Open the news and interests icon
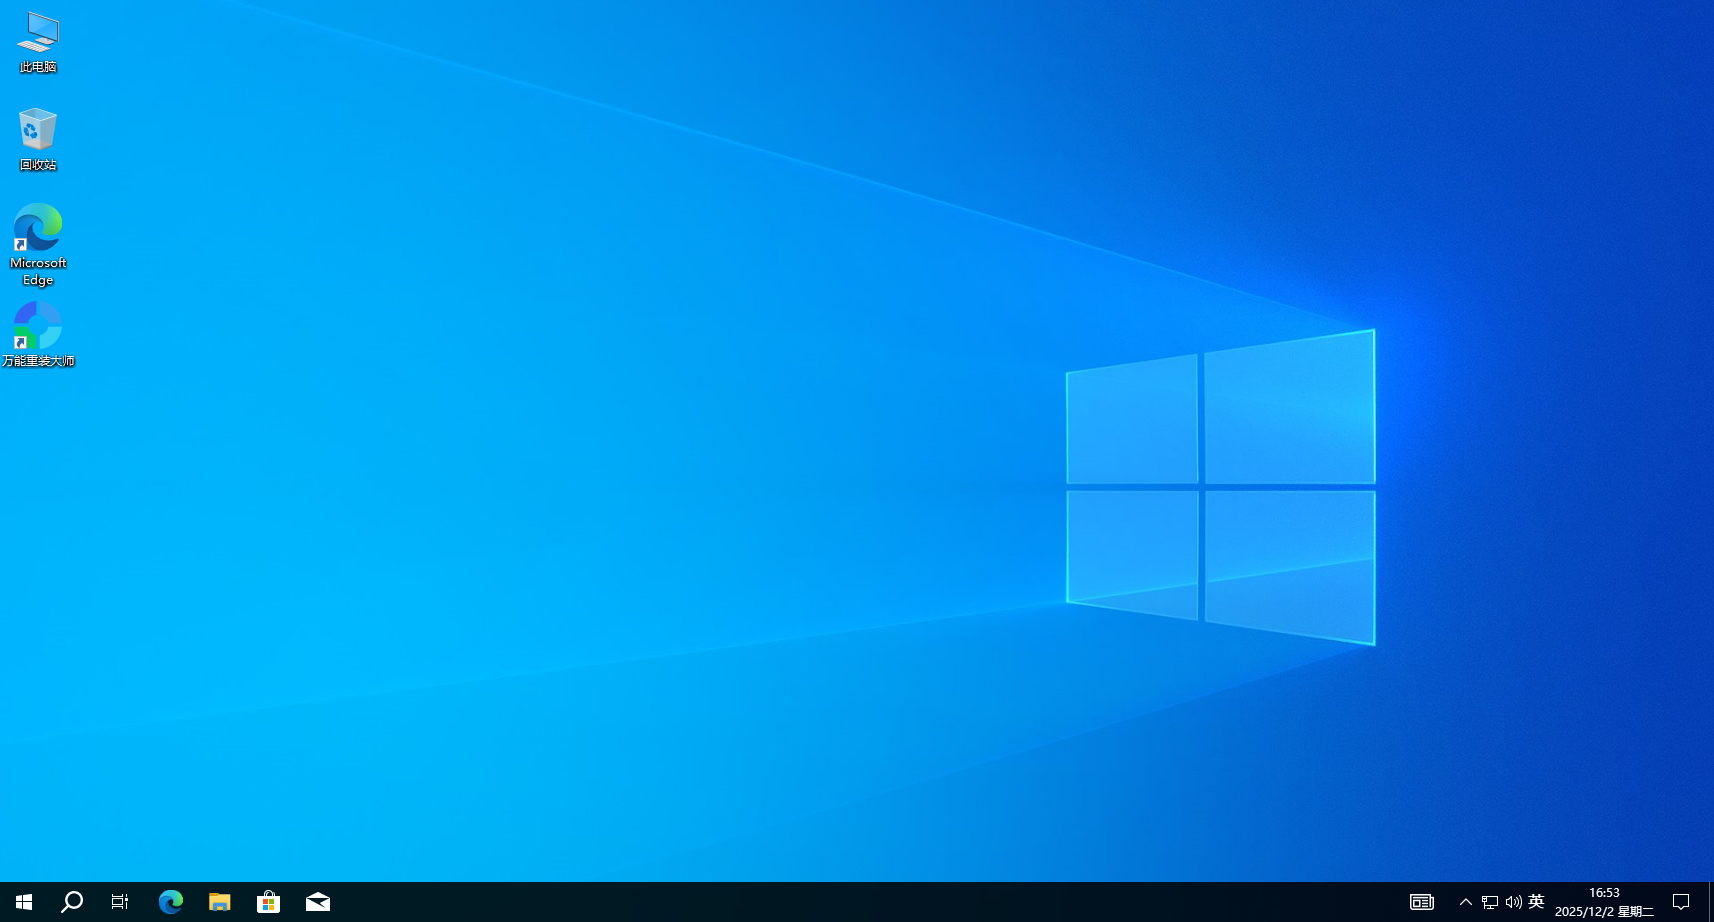The width and height of the screenshot is (1714, 922). (x=1421, y=902)
